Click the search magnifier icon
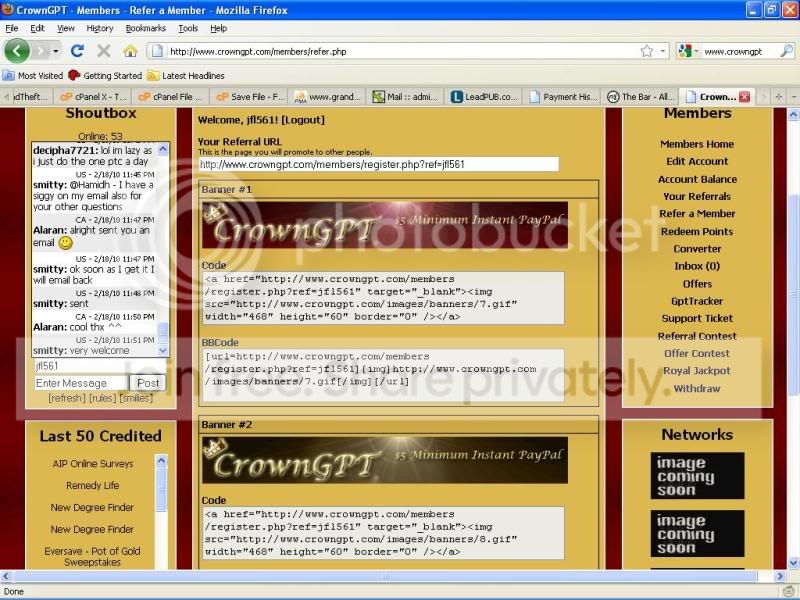This screenshot has height=600, width=800. (786, 51)
